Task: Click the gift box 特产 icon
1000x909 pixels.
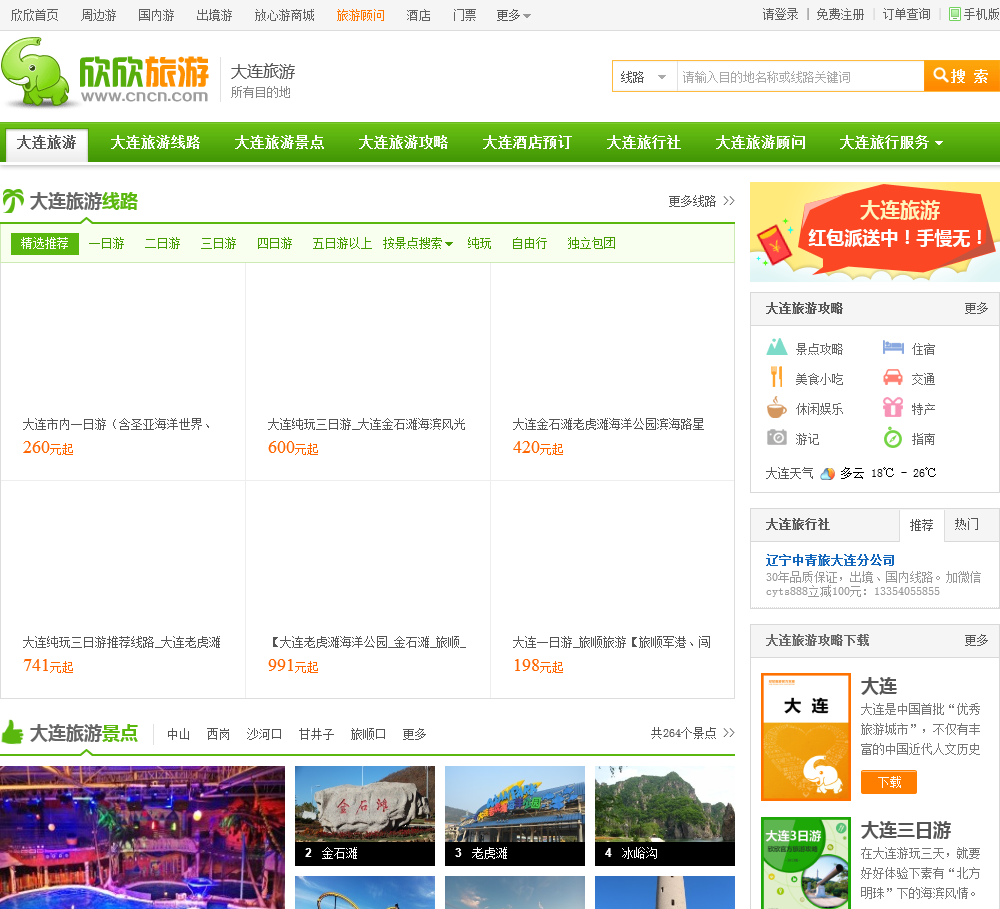Action: coord(893,408)
